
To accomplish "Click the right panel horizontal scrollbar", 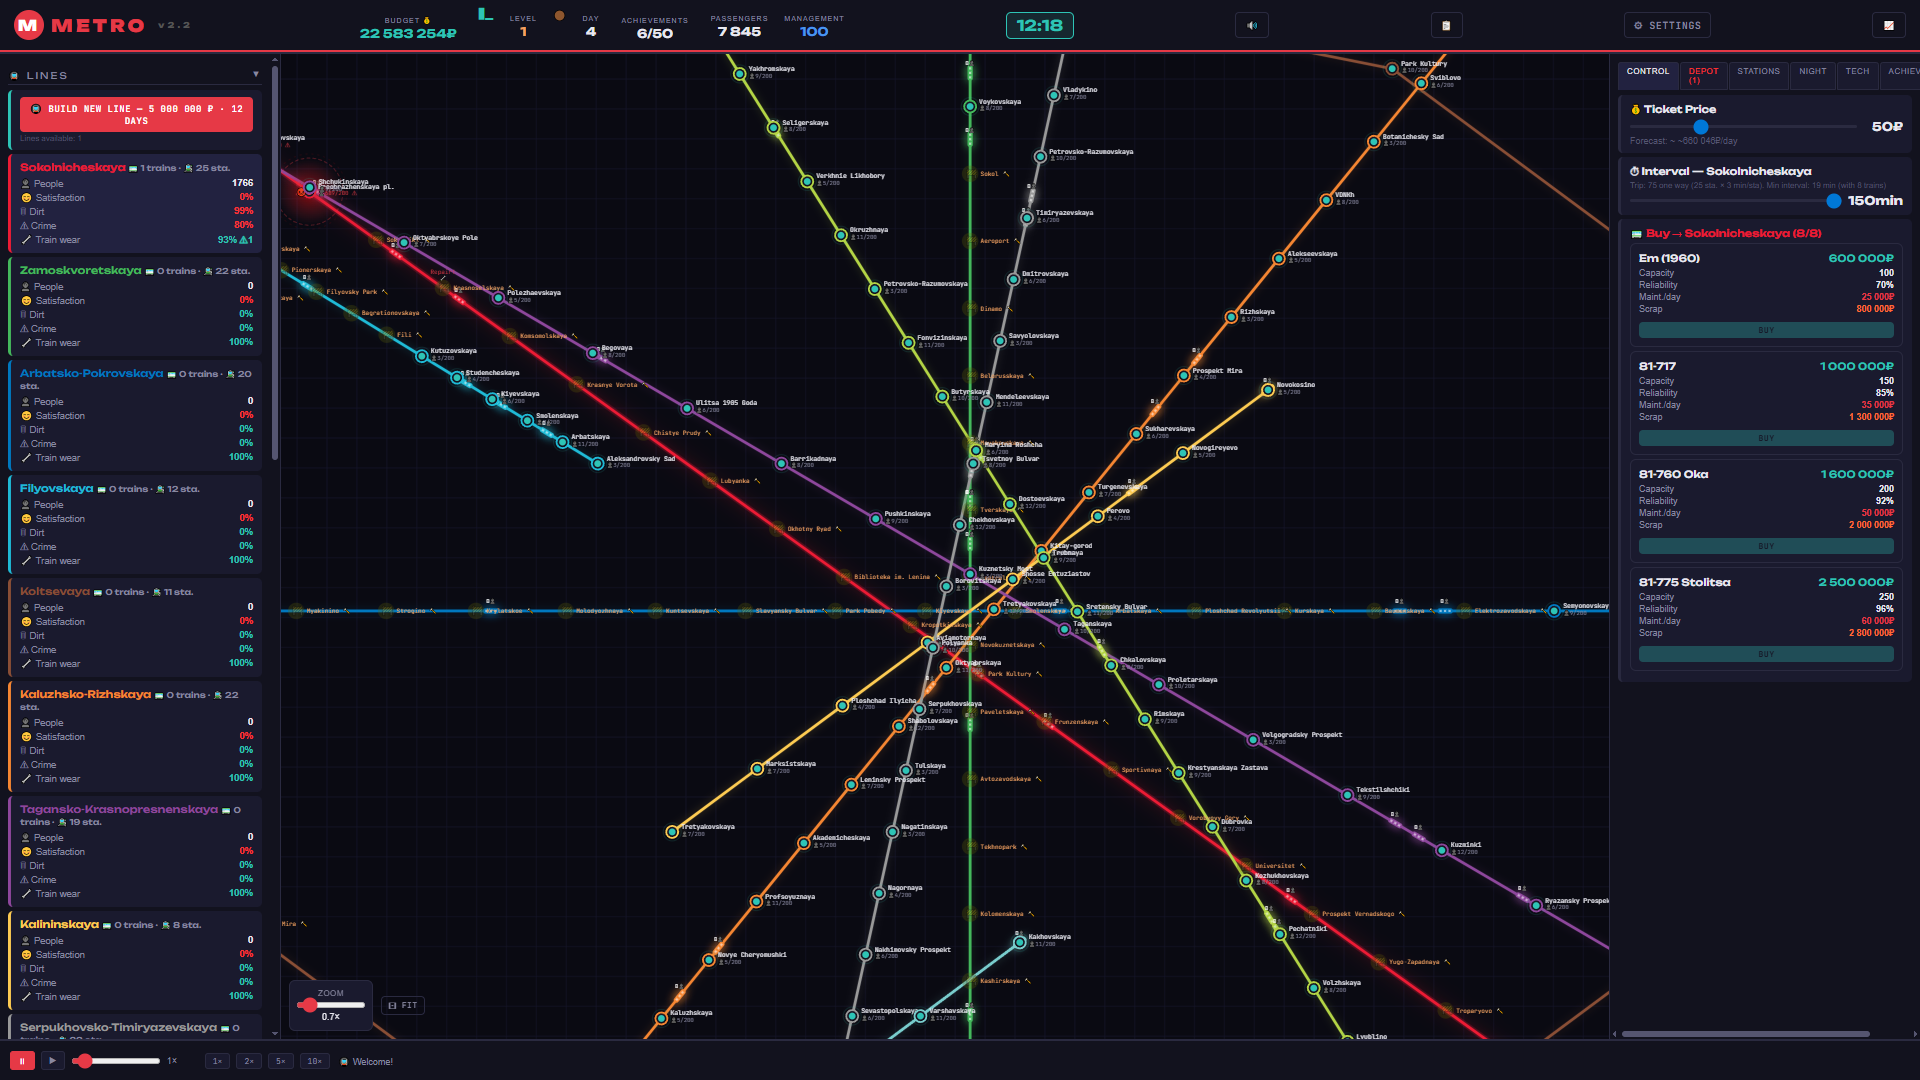I will [1745, 1034].
